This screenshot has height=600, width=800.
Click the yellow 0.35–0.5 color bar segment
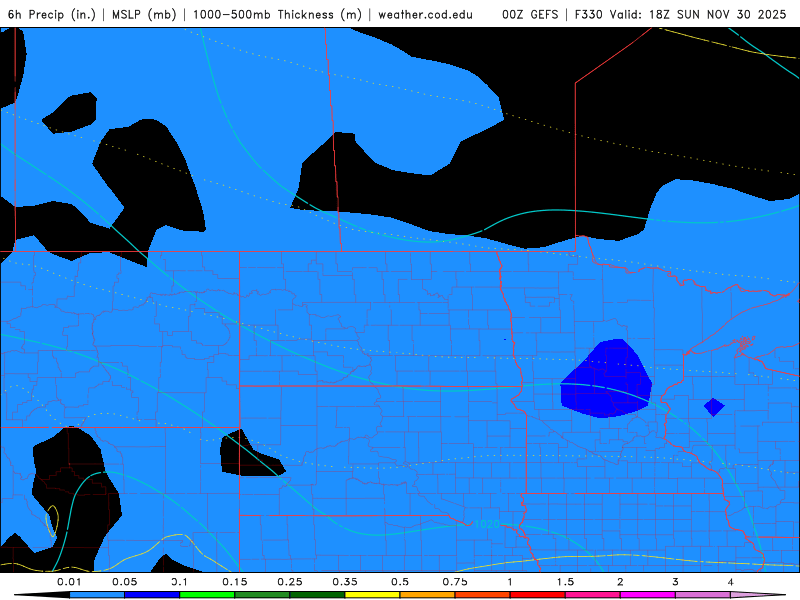pyautogui.click(x=372, y=595)
